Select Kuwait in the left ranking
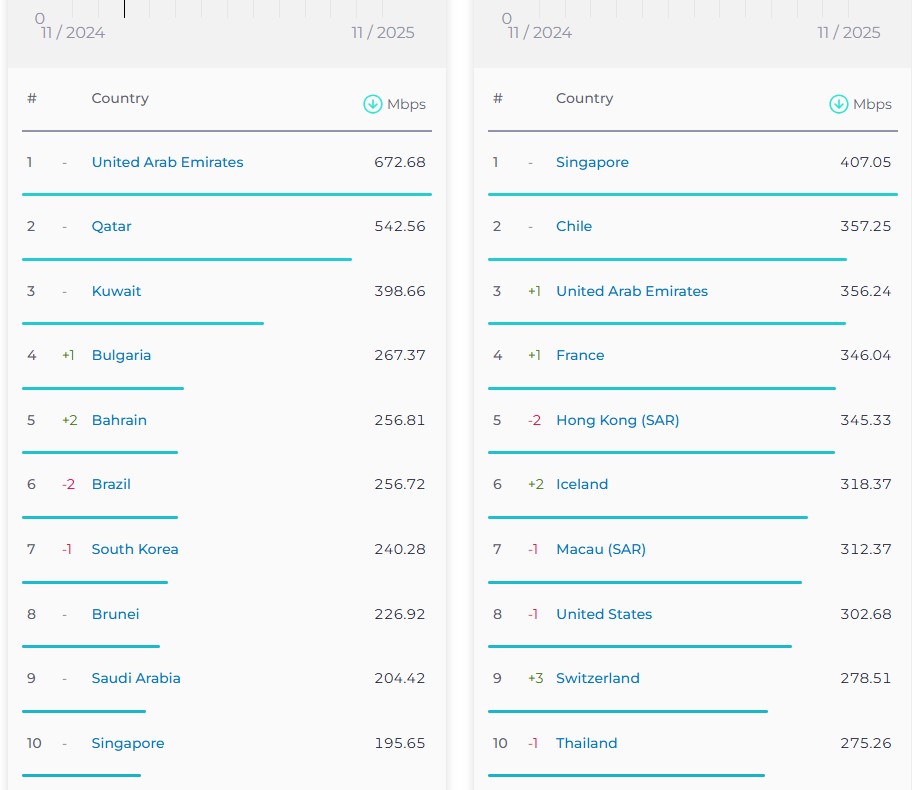The height and width of the screenshot is (790, 912). pyautogui.click(x=116, y=291)
